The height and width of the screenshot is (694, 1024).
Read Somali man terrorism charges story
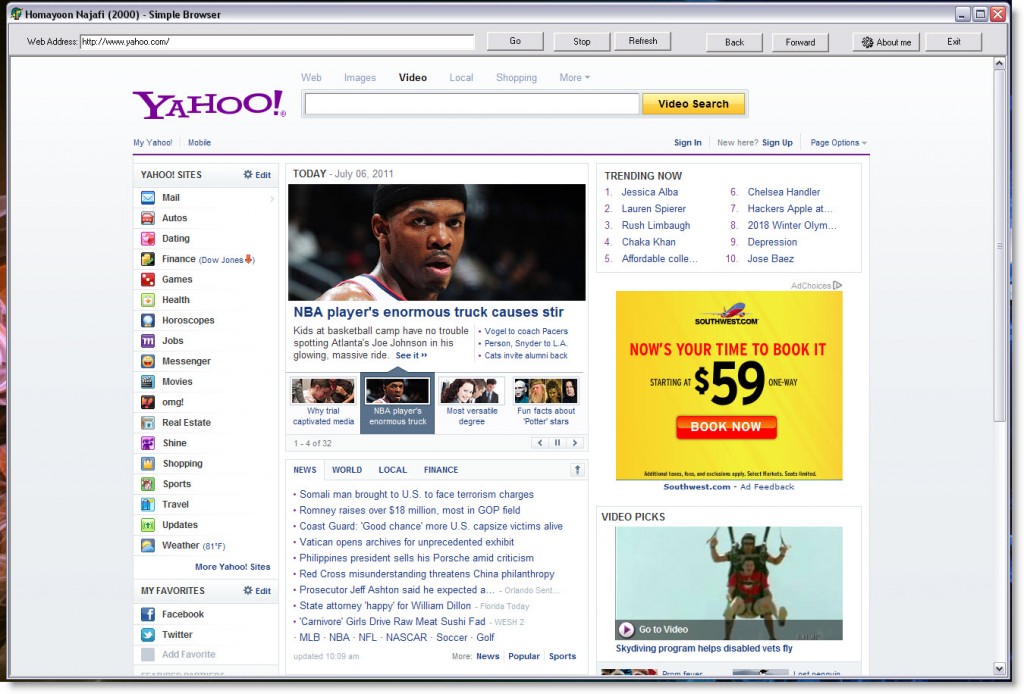click(417, 494)
